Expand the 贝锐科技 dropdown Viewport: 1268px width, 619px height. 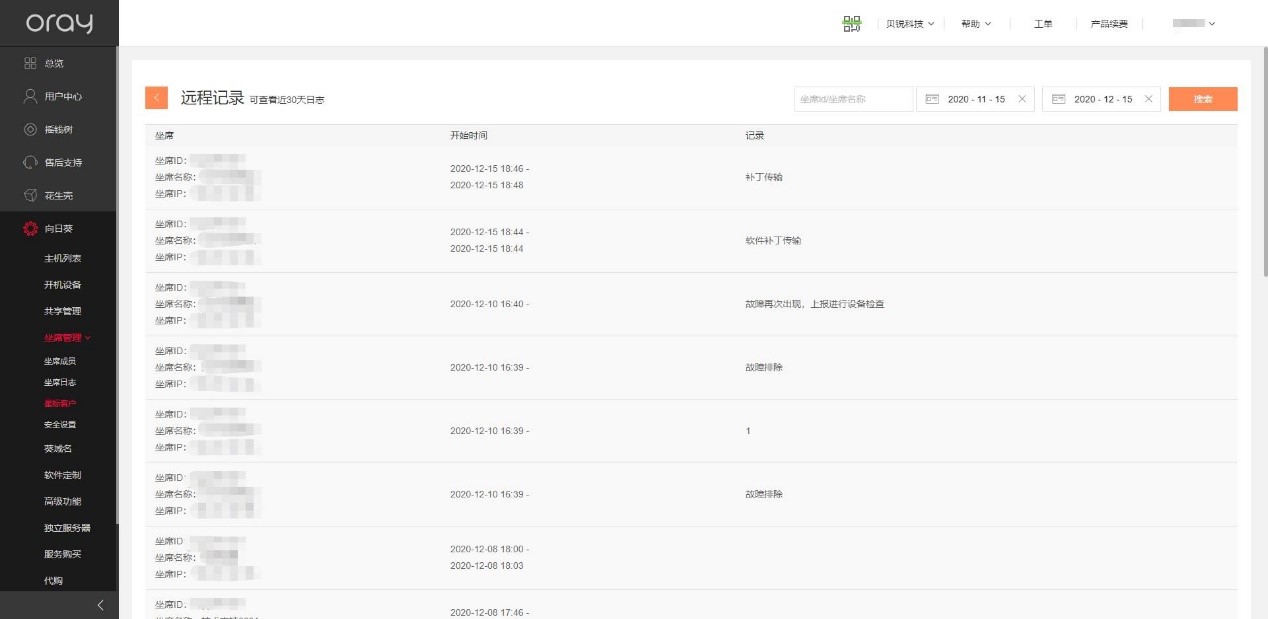910,23
